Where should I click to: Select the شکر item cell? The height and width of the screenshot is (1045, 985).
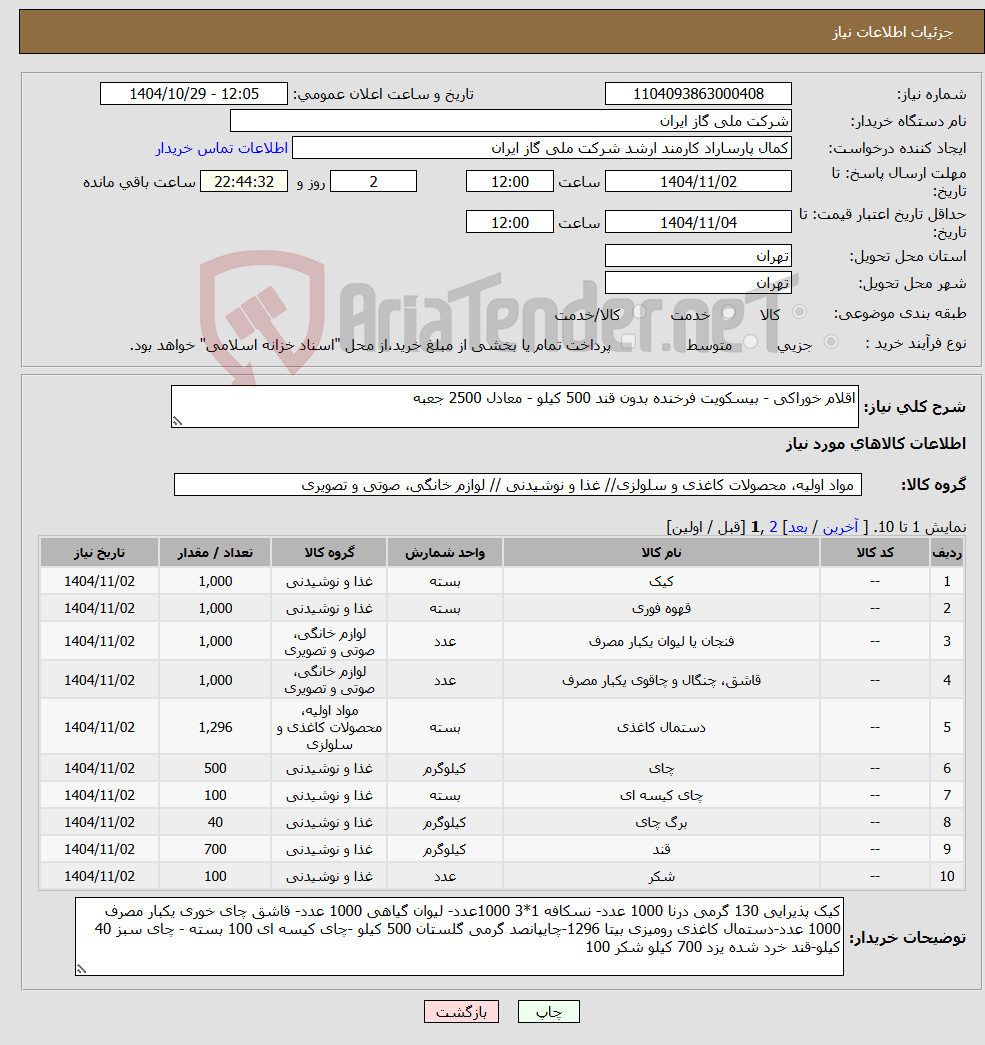pyautogui.click(x=661, y=876)
